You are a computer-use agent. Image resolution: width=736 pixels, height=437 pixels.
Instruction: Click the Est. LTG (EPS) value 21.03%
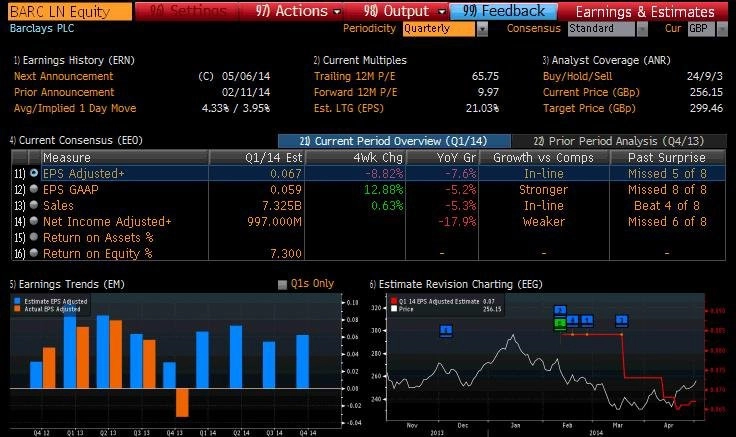tap(482, 108)
